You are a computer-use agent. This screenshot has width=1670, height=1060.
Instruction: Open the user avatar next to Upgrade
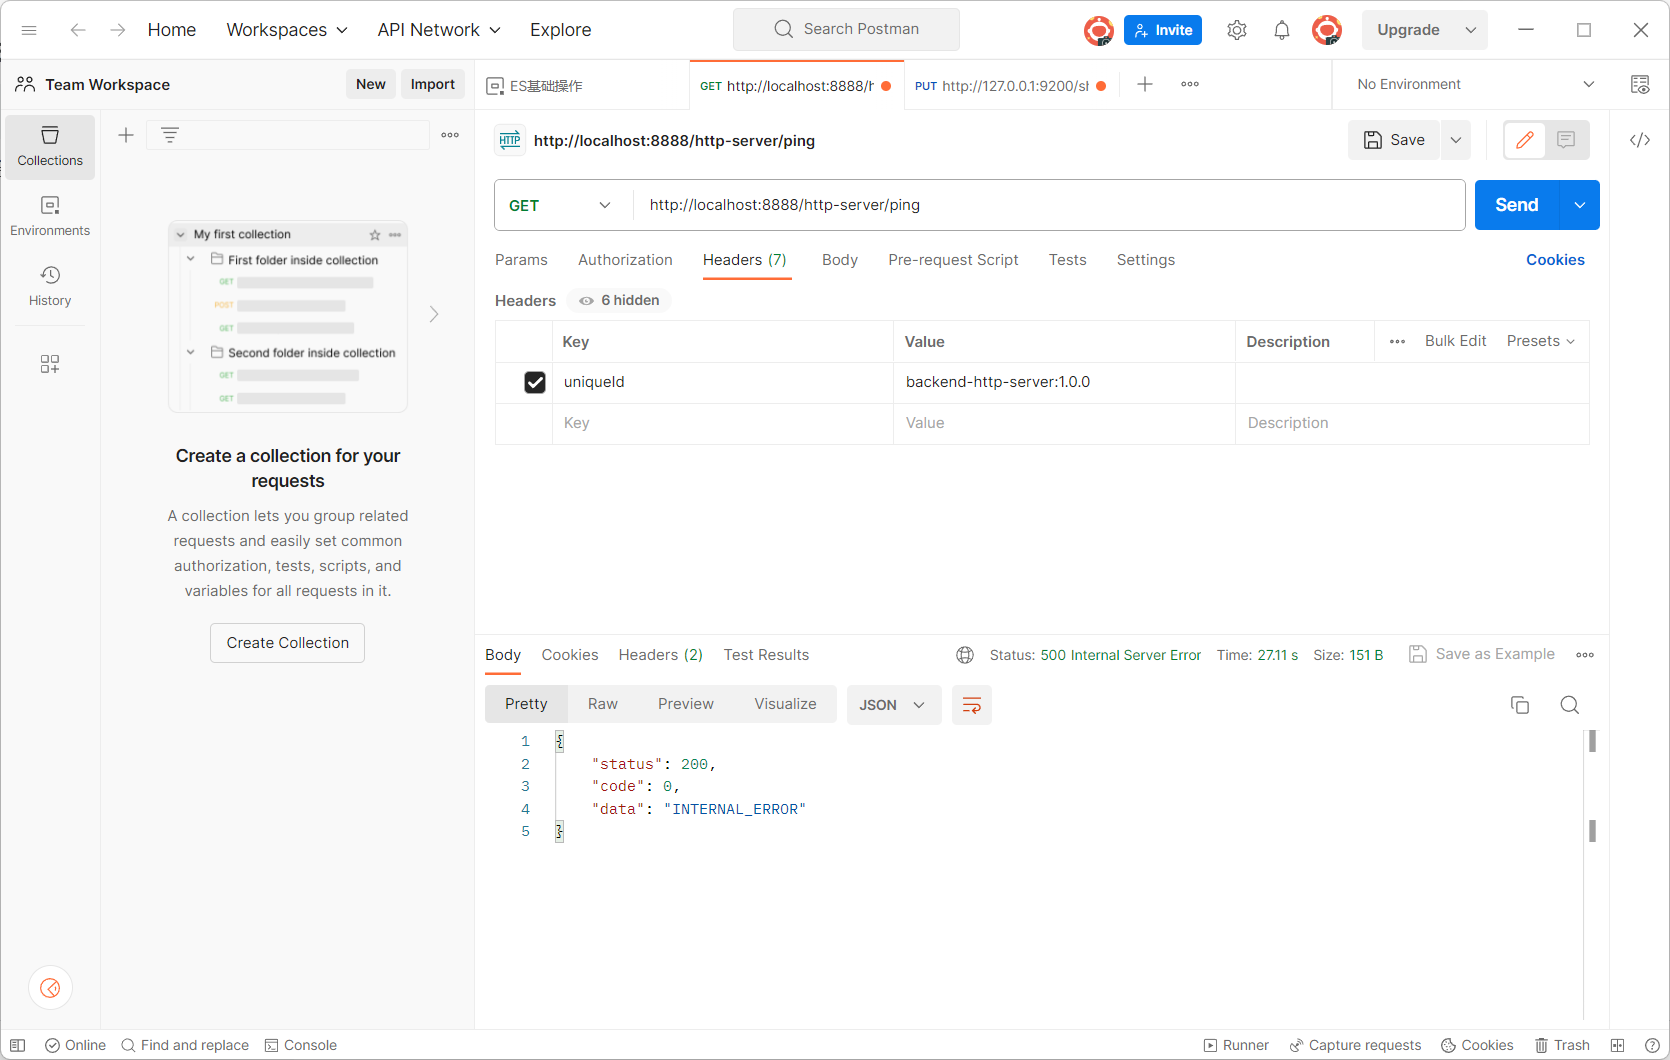coord(1327,30)
